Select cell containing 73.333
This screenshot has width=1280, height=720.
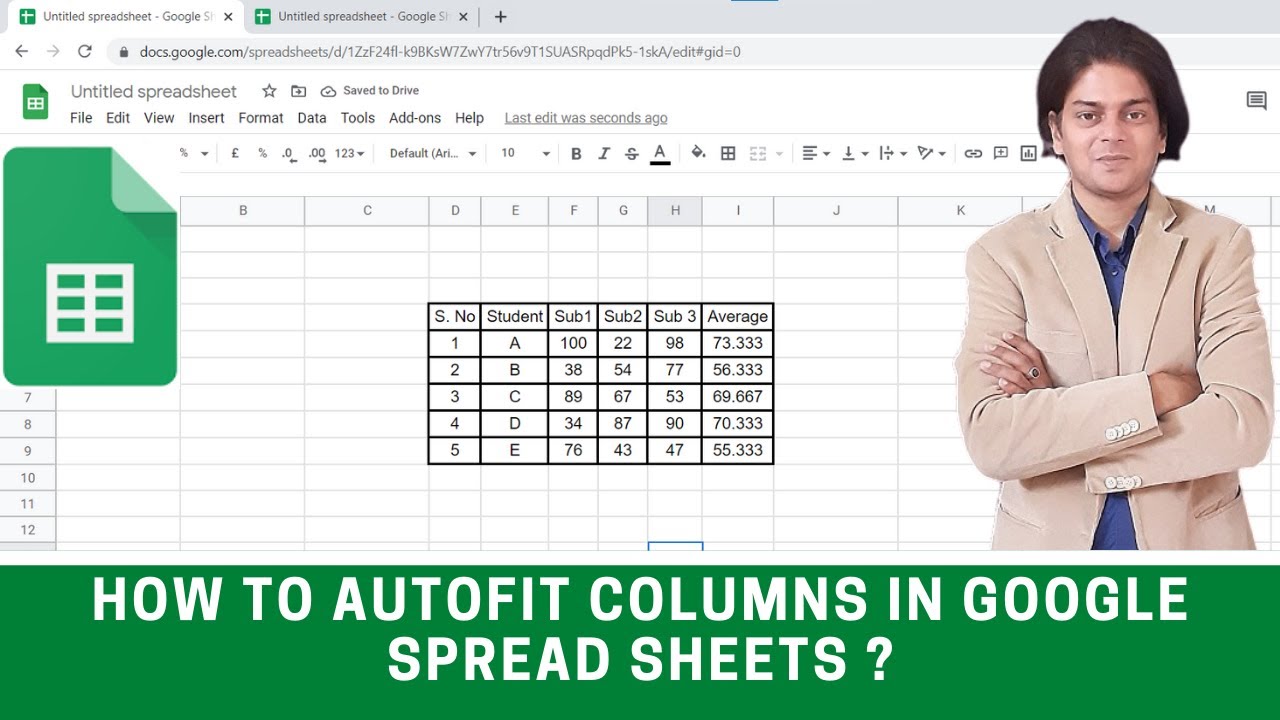(x=738, y=343)
